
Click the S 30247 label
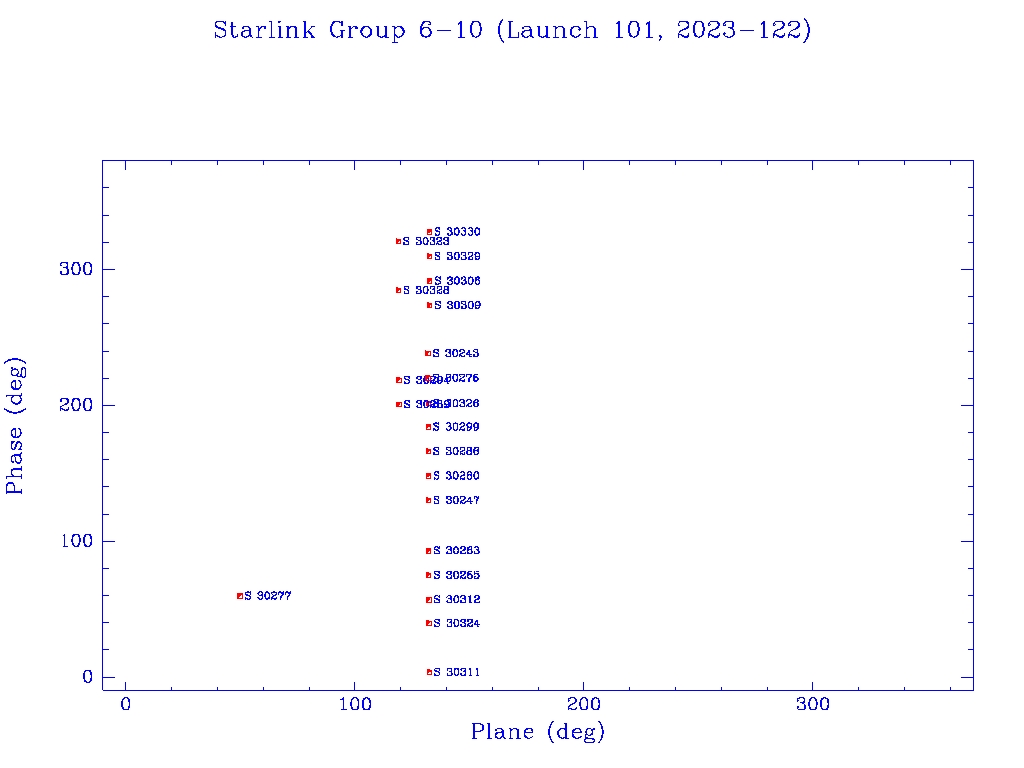click(x=456, y=500)
